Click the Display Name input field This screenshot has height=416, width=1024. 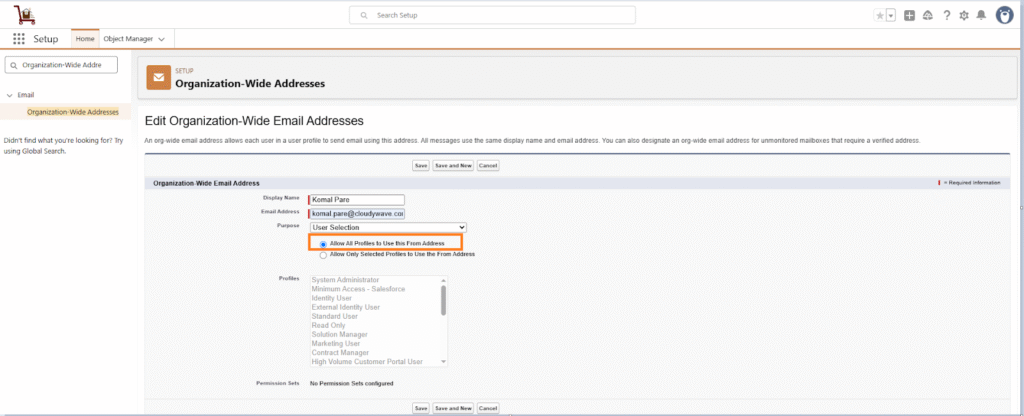pyautogui.click(x=357, y=199)
